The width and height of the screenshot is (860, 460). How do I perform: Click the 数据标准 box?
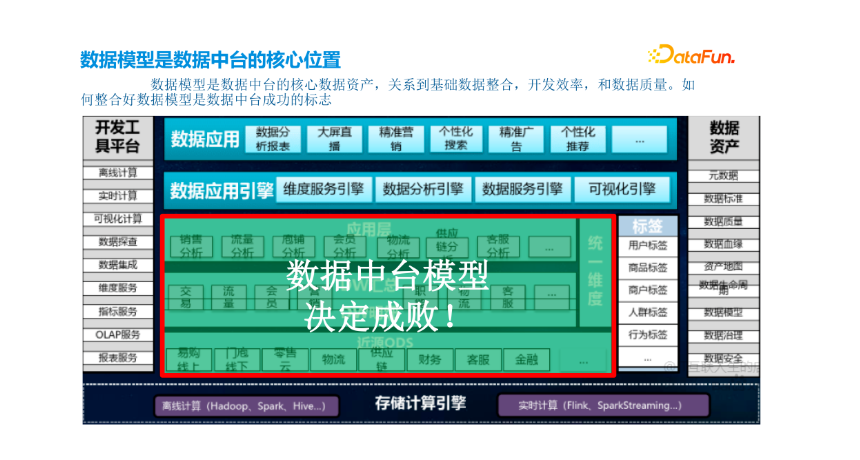coord(723,198)
